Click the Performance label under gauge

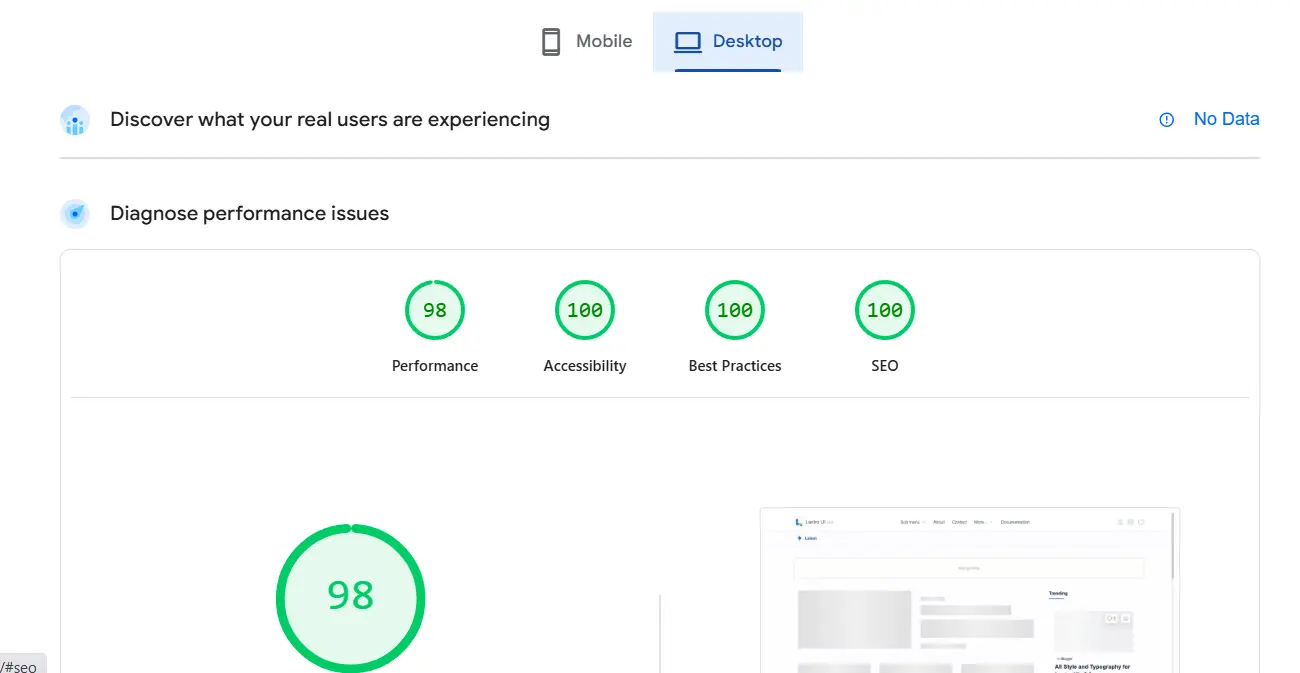point(435,366)
